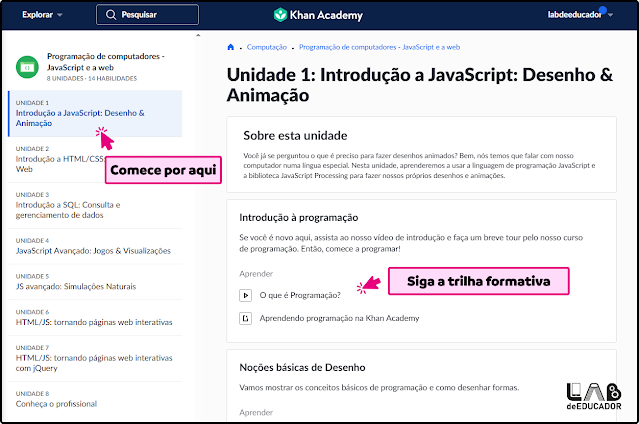This screenshot has height=424, width=639.
Task: Select Unidade 2 Introdução a HTML/CSS
Action: pos(95,159)
